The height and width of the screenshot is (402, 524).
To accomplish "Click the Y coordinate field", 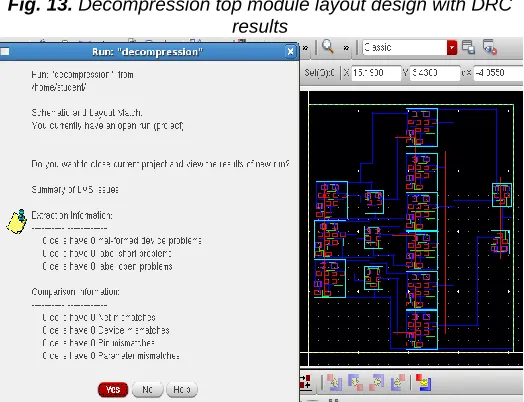I will pyautogui.click(x=435, y=73).
